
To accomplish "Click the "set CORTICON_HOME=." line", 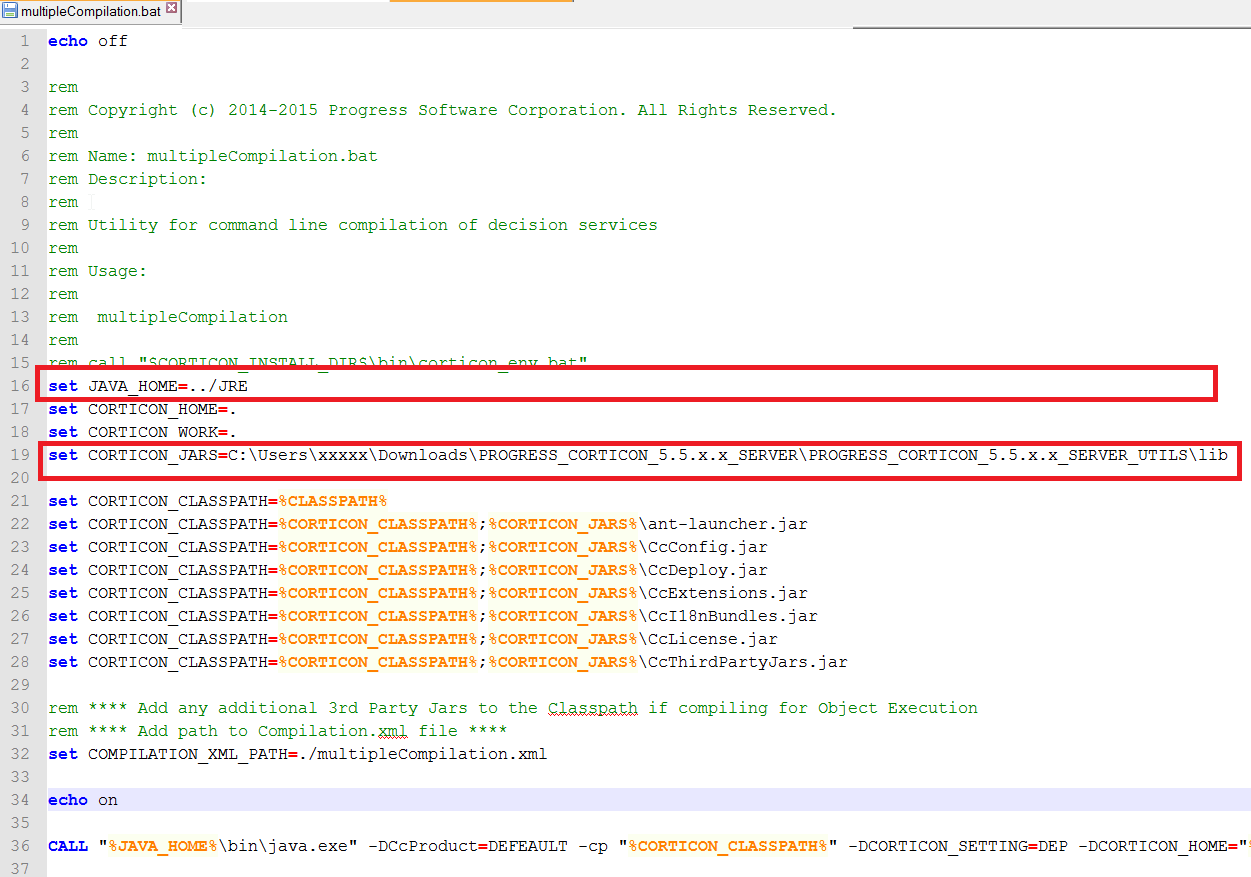I will click(142, 409).
